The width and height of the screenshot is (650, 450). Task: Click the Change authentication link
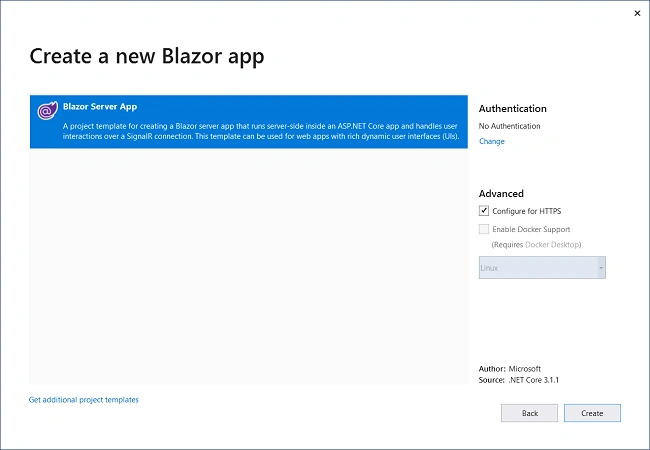coord(492,141)
